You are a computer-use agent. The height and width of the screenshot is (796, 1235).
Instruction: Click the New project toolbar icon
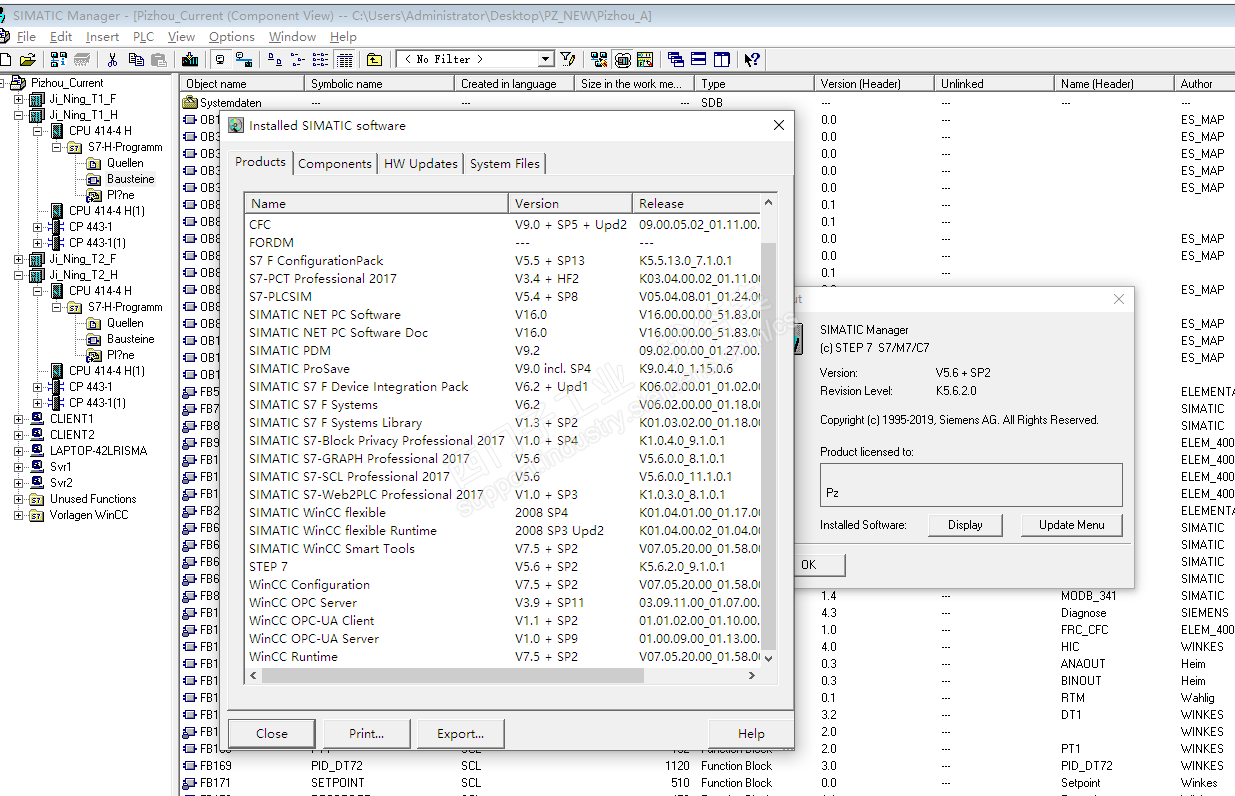click(6, 59)
